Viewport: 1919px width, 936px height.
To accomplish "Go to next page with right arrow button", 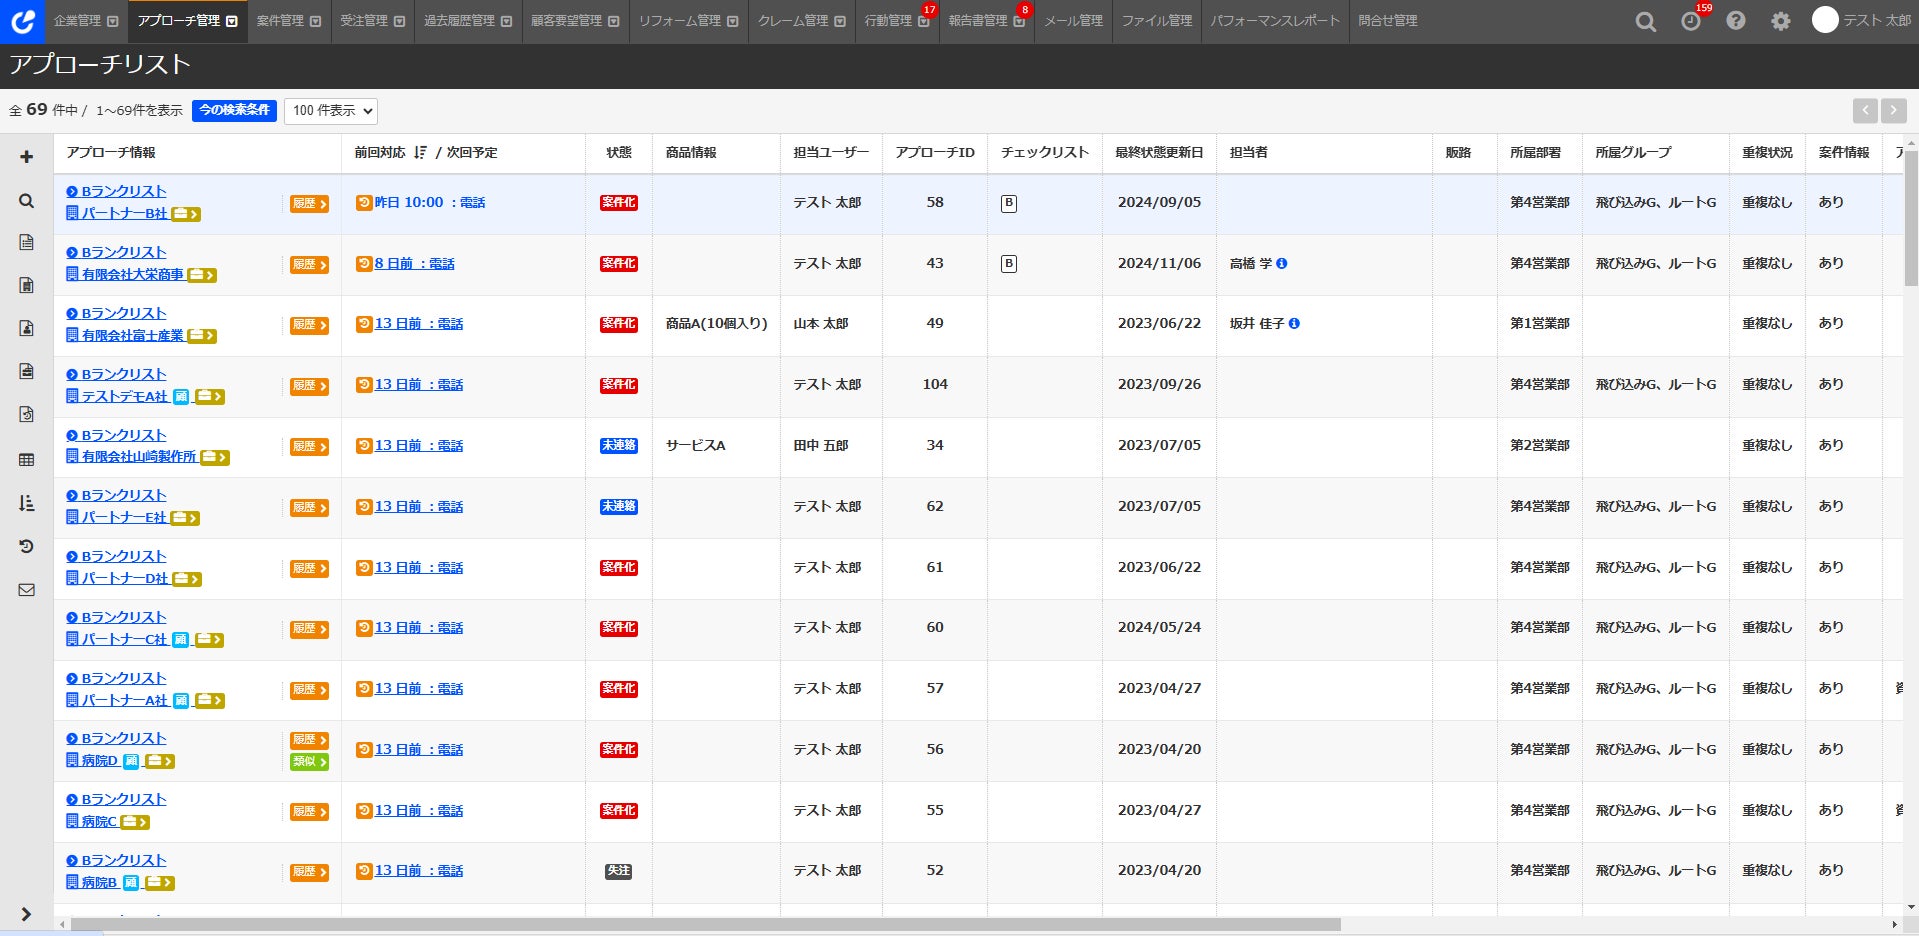I will point(1893,110).
